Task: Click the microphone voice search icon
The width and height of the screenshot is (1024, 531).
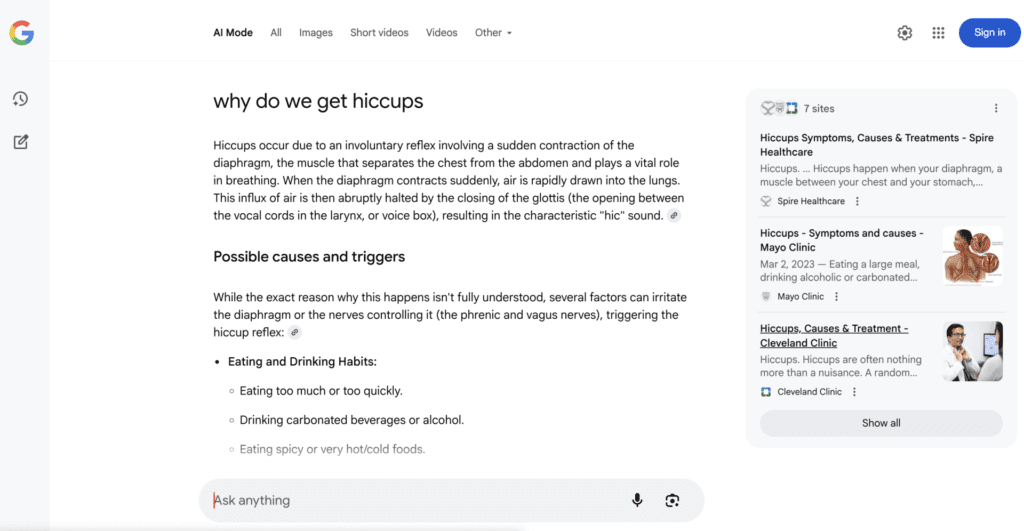Action: 637,500
